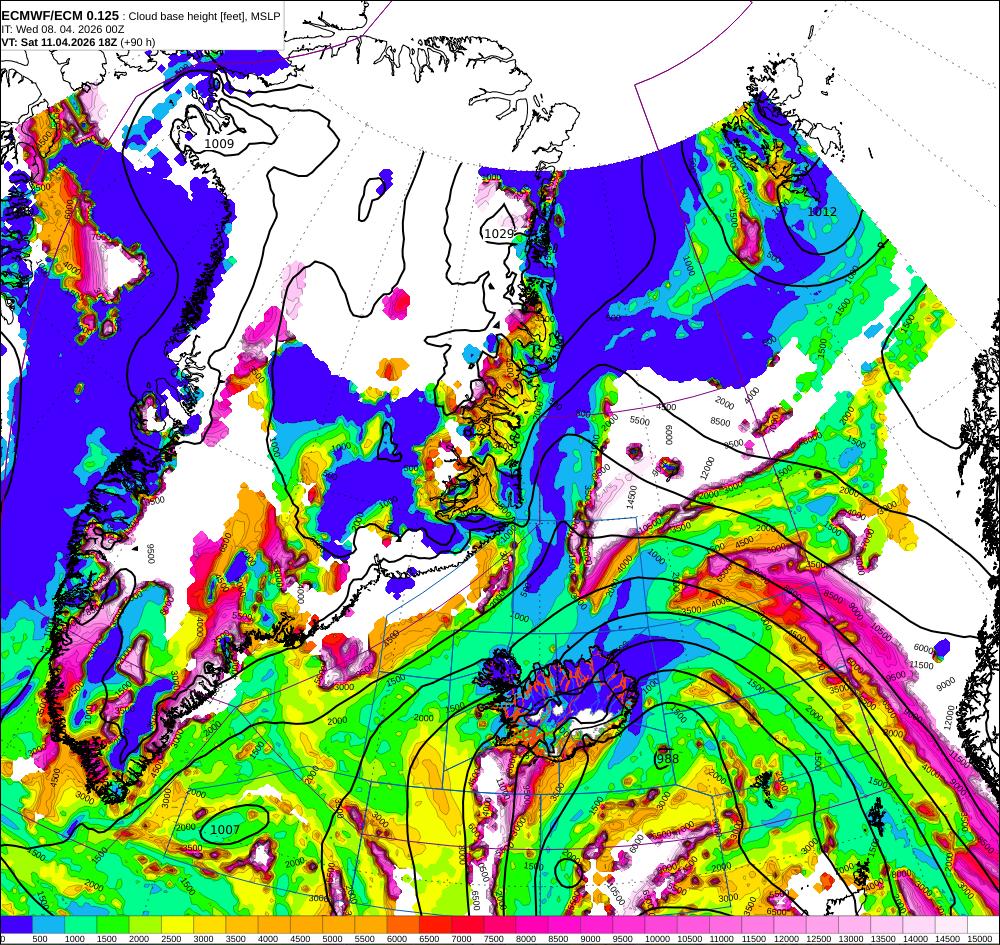The image size is (1000, 945).
Task: Click the legend label '3000'
Action: [x=202, y=939]
